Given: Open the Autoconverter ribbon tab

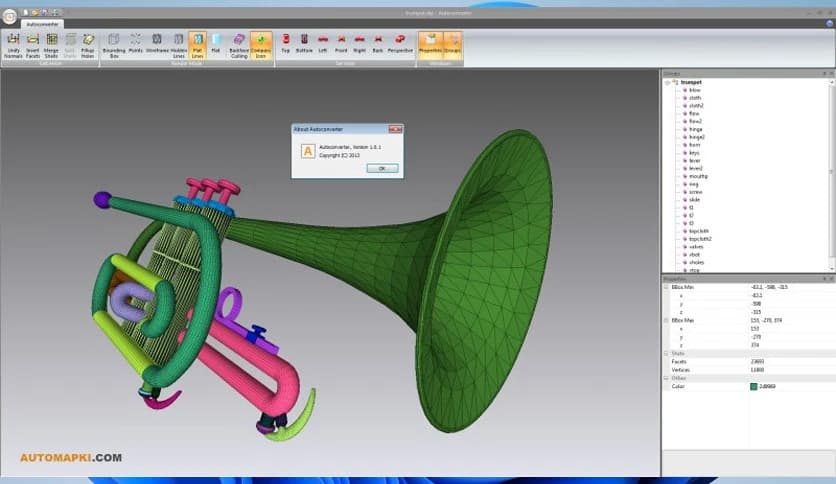Looking at the screenshot, I should (x=41, y=21).
